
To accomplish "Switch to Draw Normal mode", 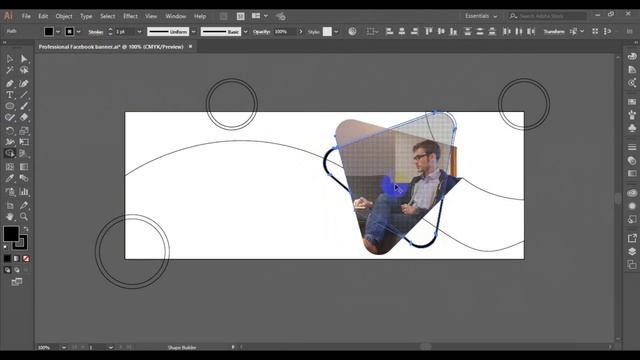I will (7, 270).
